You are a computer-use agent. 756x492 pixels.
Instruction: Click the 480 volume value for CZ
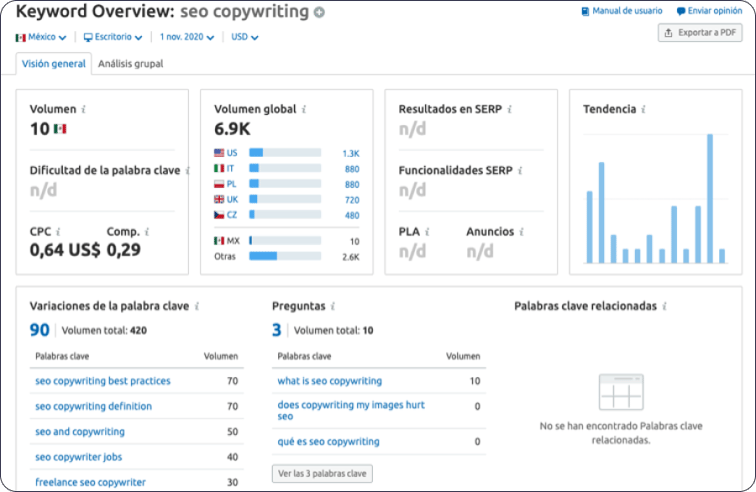[352, 215]
